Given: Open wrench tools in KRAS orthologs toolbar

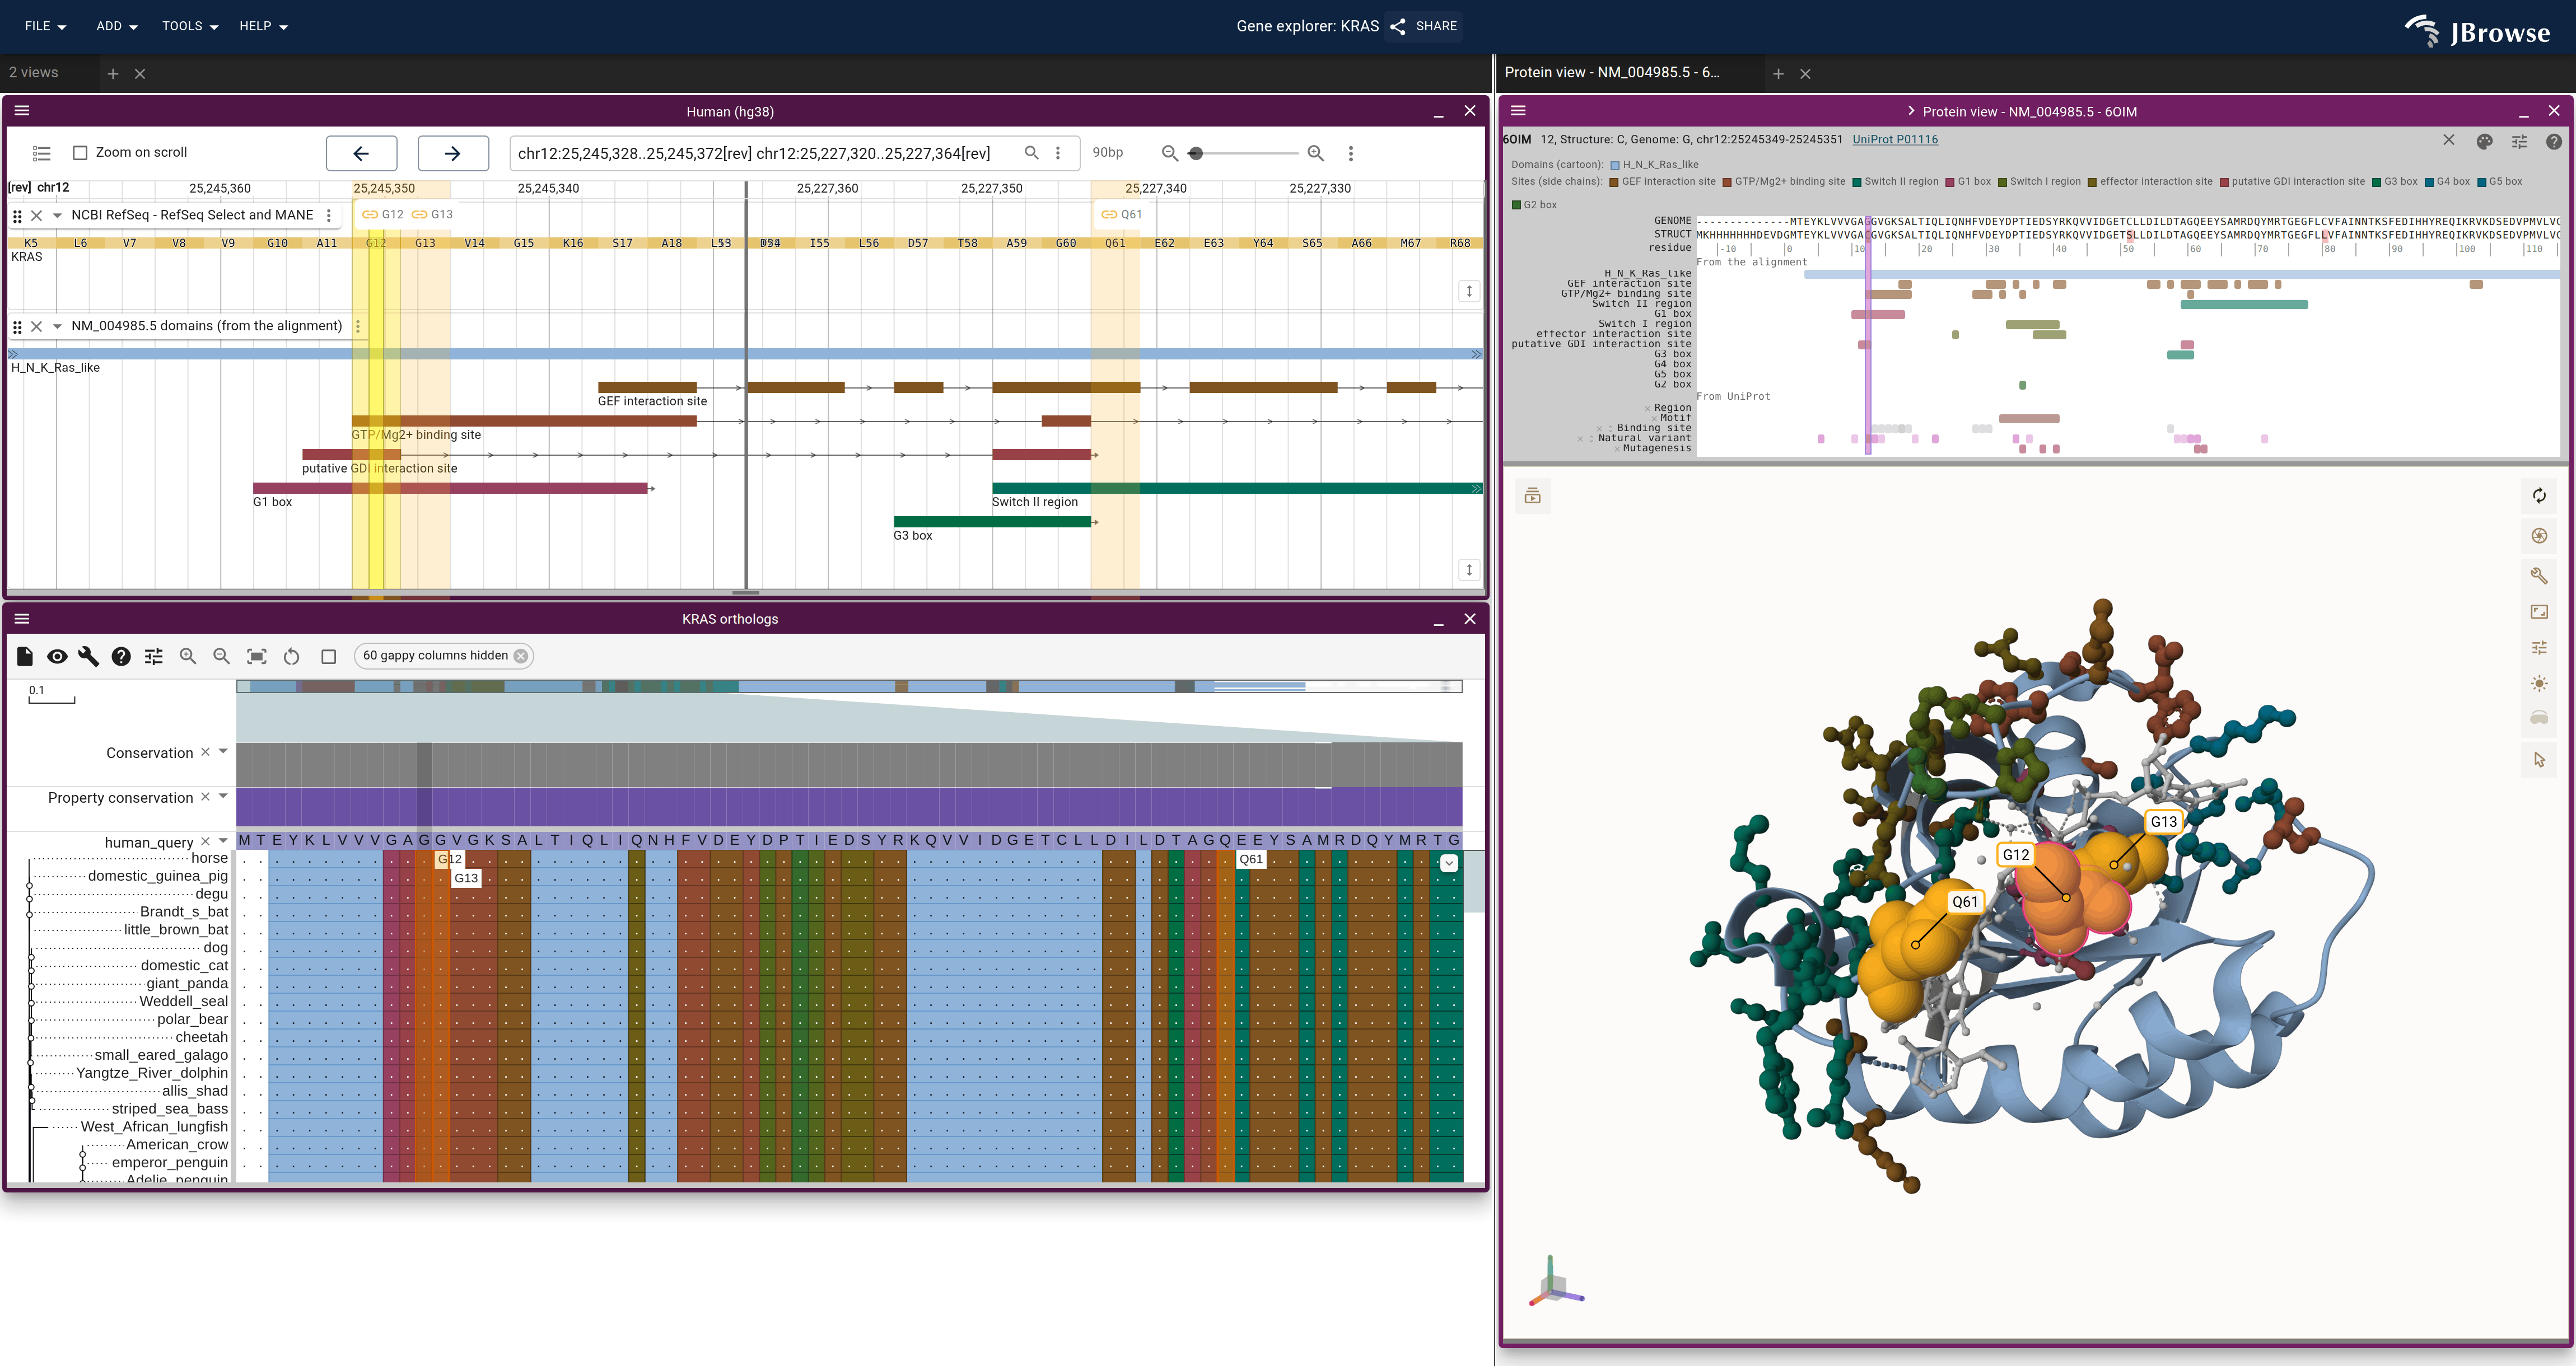Looking at the screenshot, I should (89, 656).
